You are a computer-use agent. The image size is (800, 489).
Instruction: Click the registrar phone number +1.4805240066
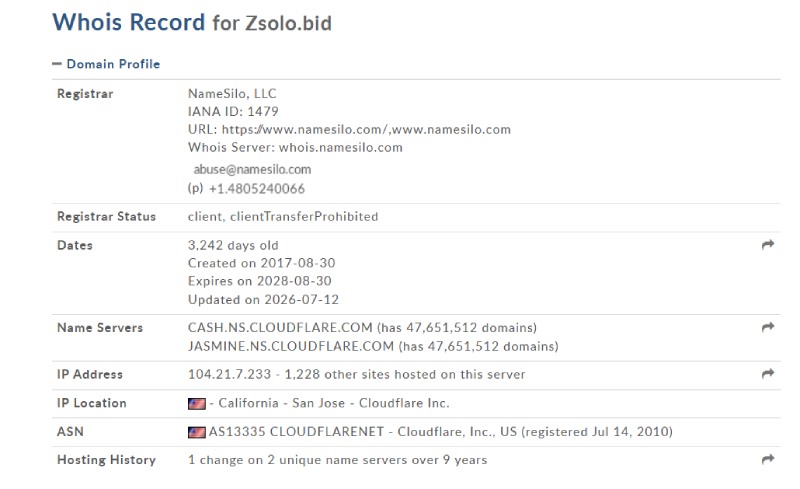click(257, 189)
